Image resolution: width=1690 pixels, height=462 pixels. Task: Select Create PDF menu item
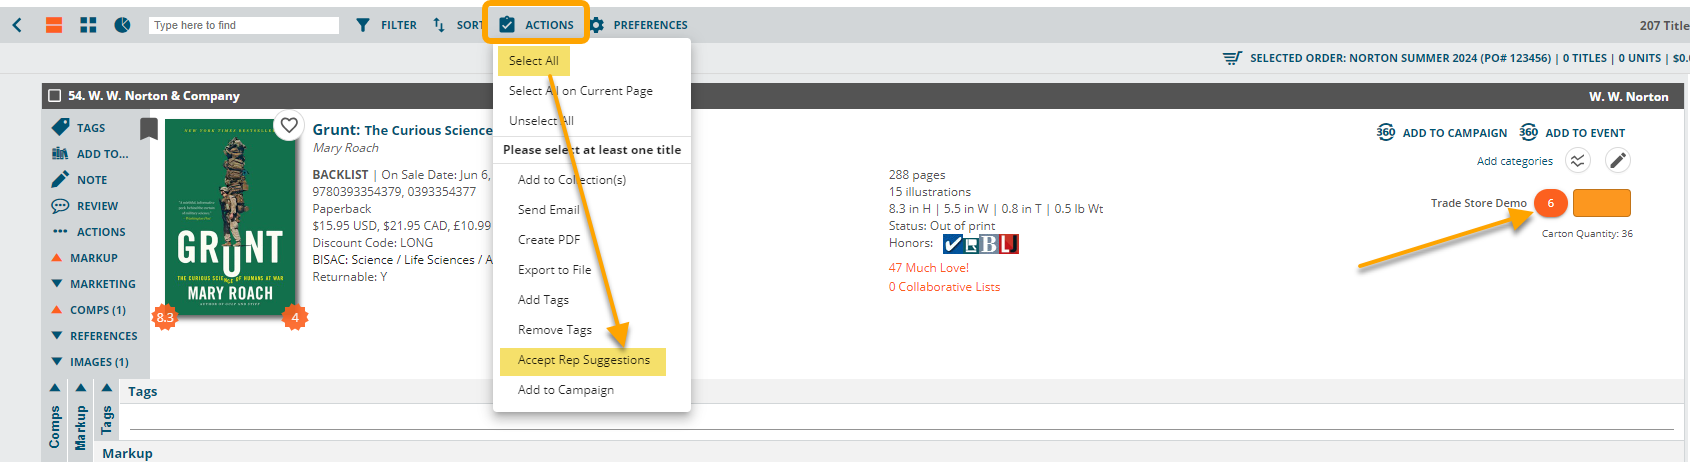point(549,240)
